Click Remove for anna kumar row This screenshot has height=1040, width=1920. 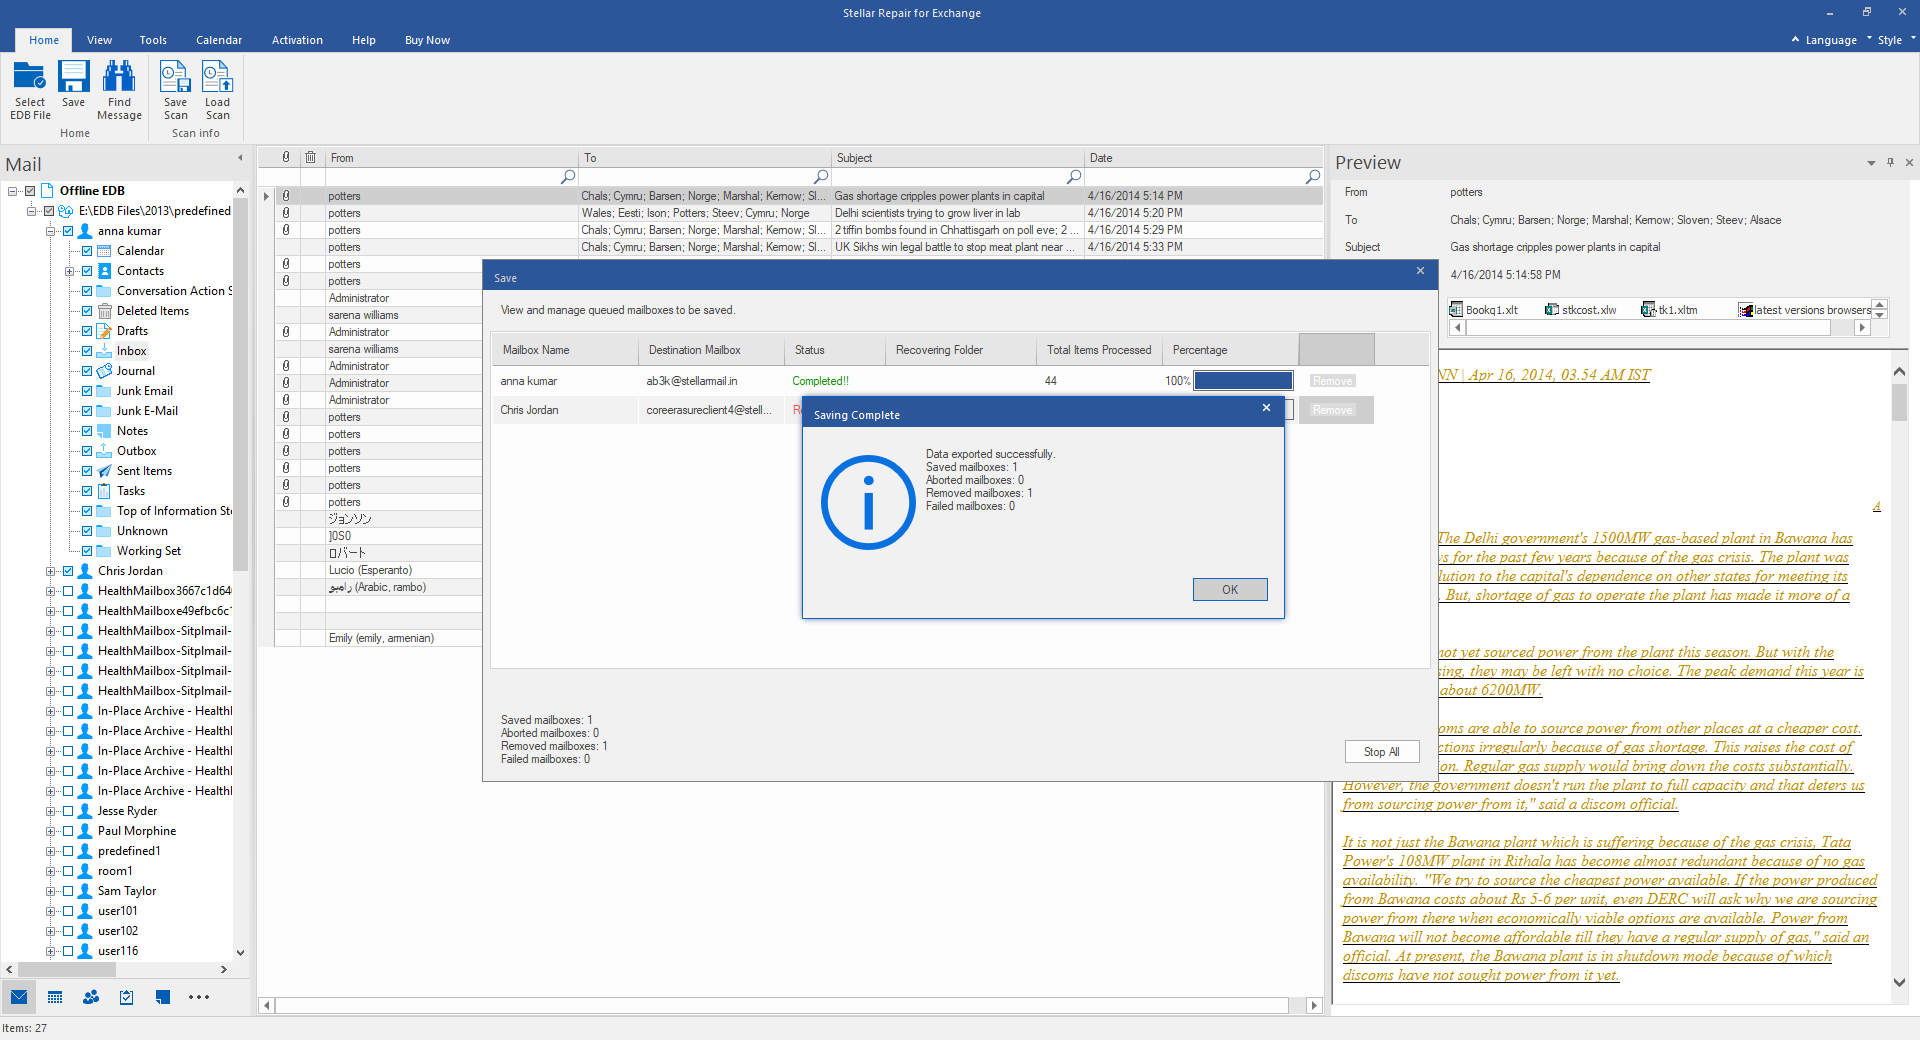pos(1332,381)
